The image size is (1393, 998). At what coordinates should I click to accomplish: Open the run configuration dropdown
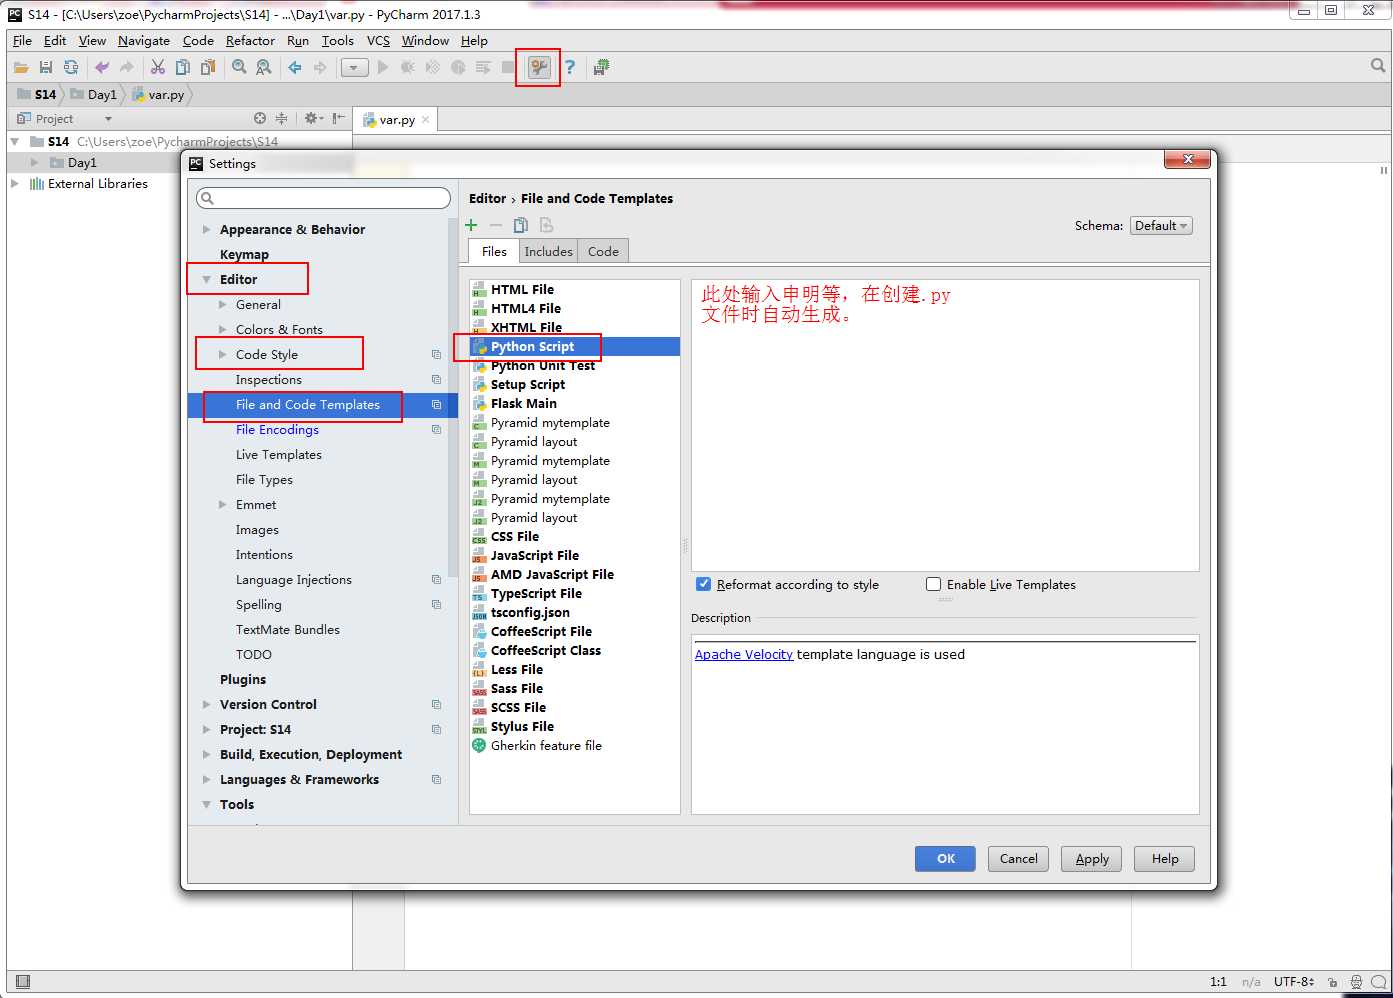[355, 67]
